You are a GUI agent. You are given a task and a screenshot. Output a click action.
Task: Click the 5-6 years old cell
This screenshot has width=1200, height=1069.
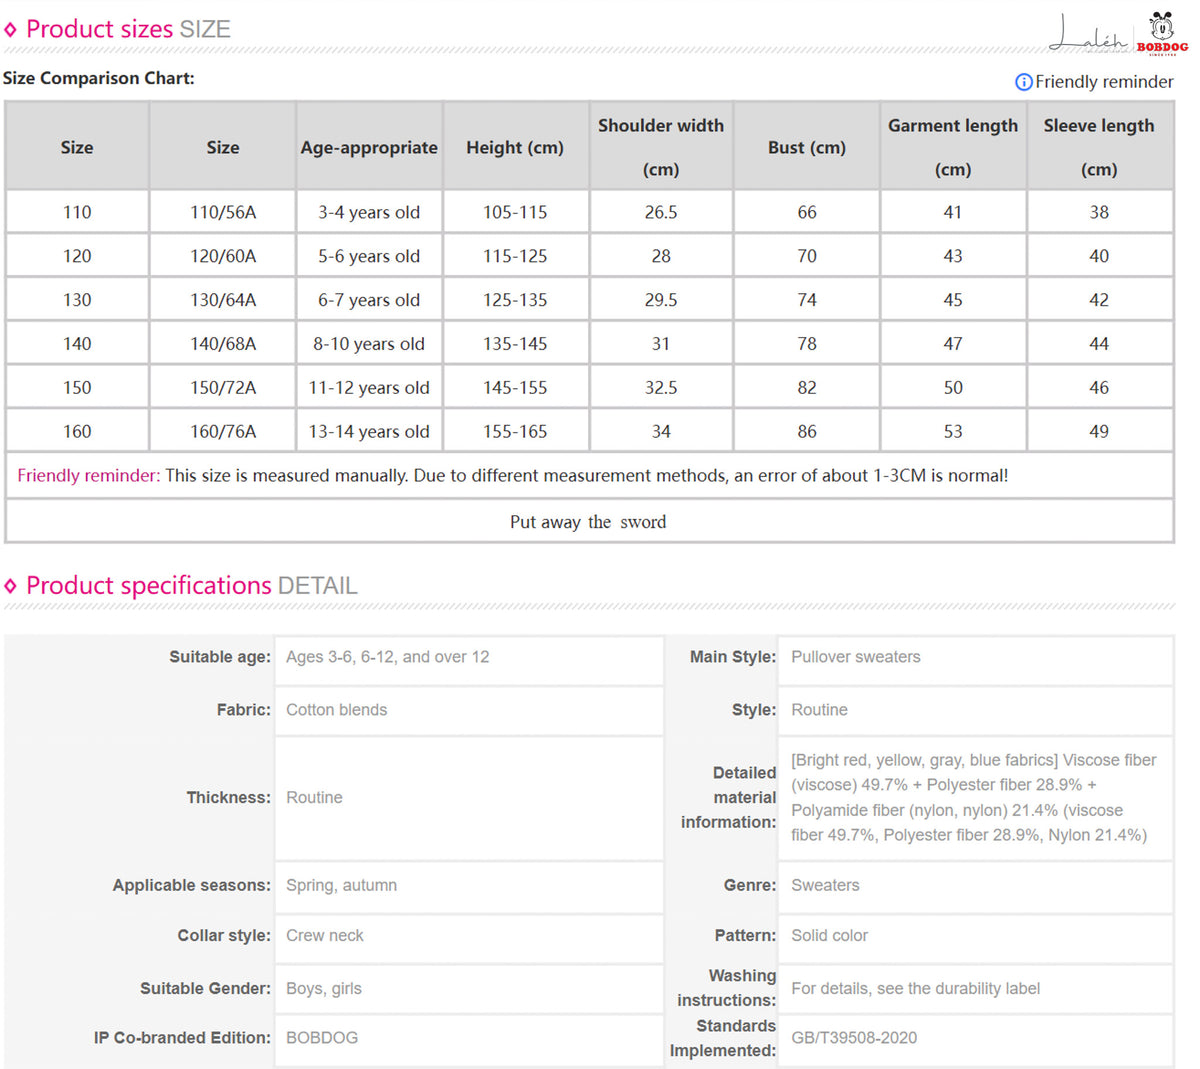(x=369, y=256)
